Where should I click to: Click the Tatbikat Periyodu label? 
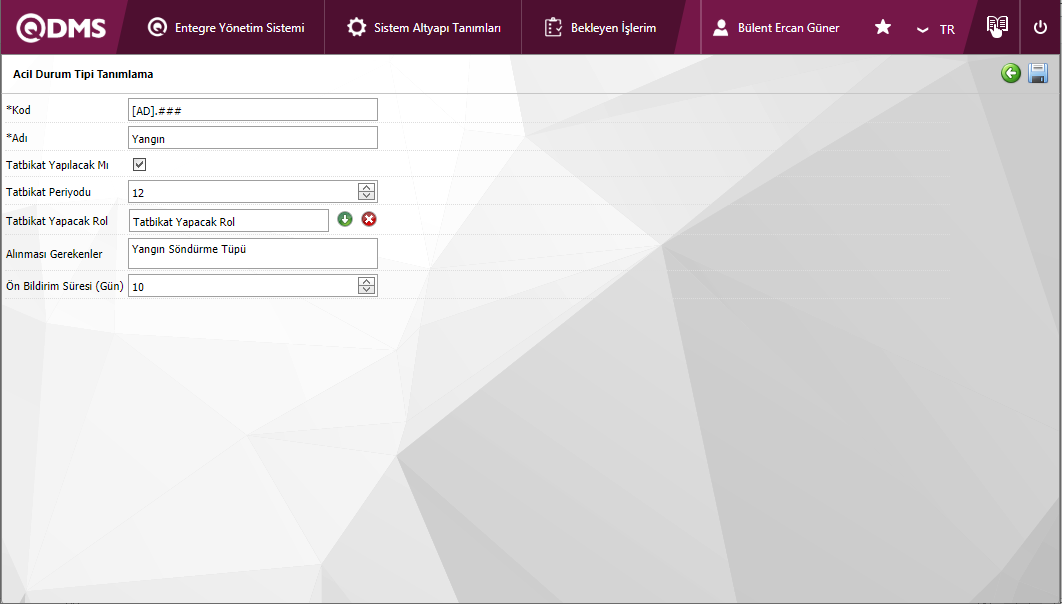(x=48, y=192)
